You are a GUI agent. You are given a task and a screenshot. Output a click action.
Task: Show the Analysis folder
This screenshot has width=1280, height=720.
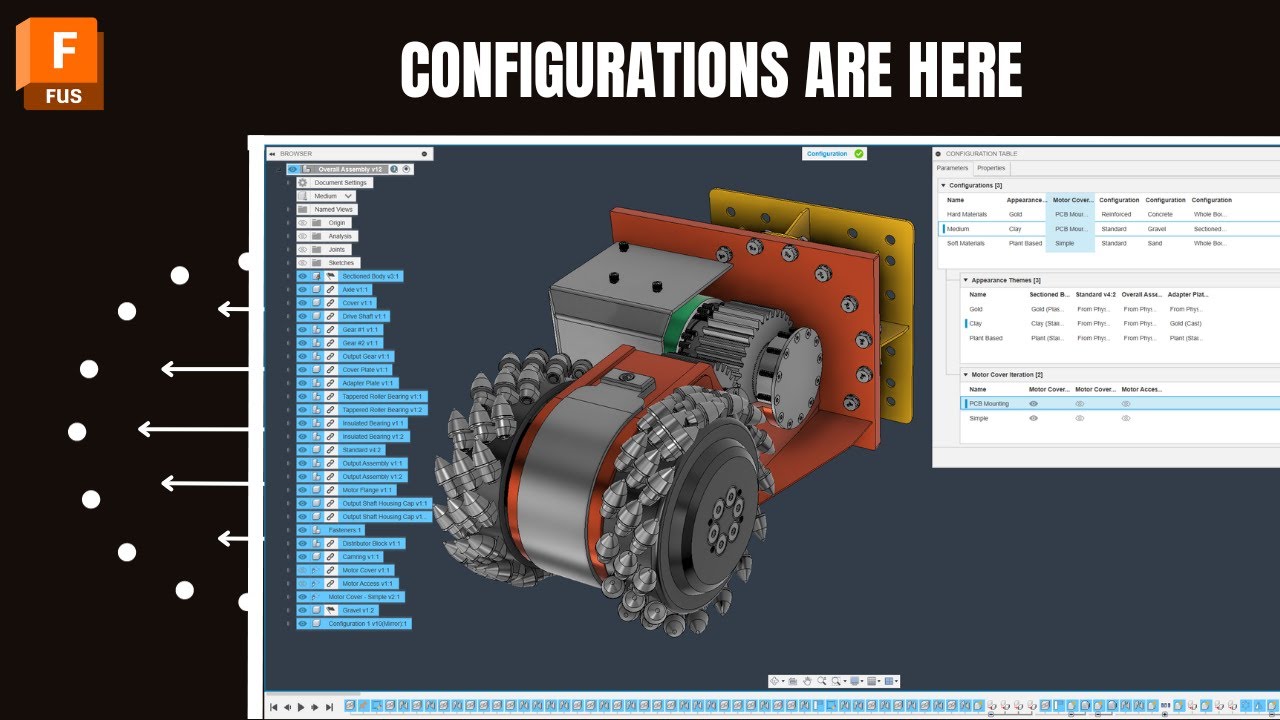pyautogui.click(x=302, y=236)
